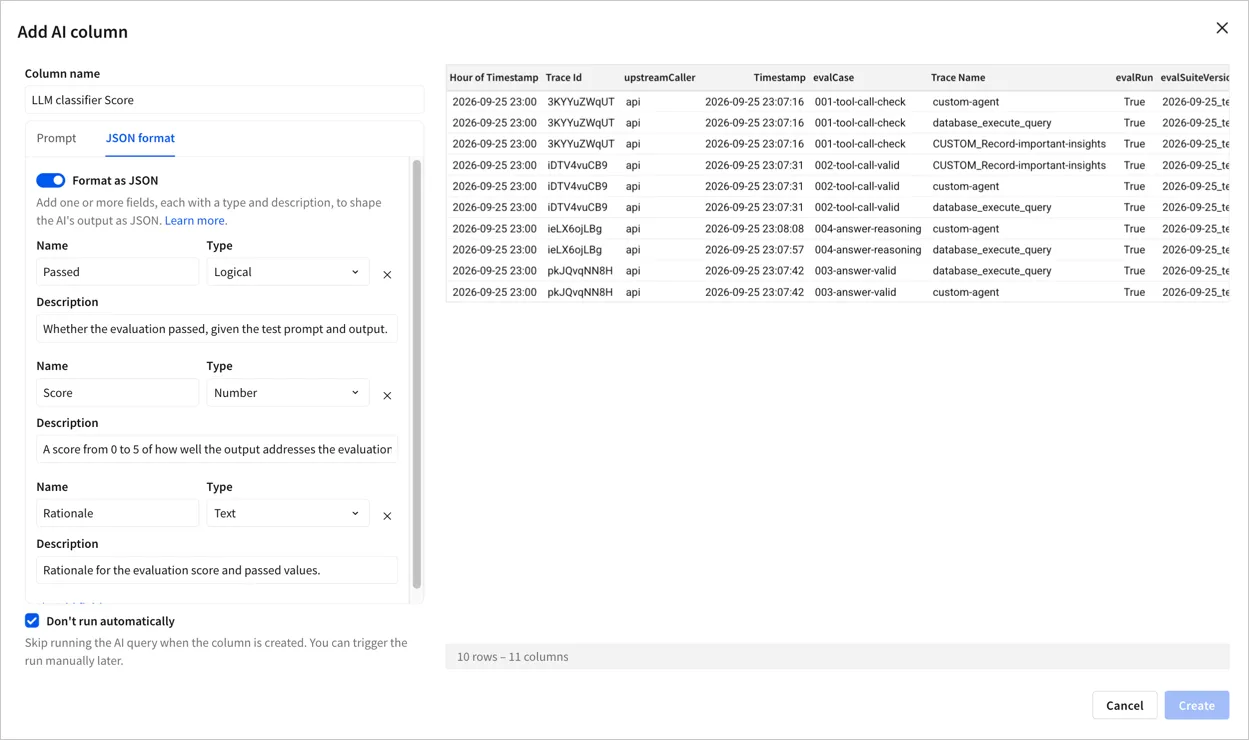
Task: Click the evalRun column header
Action: click(x=1134, y=78)
